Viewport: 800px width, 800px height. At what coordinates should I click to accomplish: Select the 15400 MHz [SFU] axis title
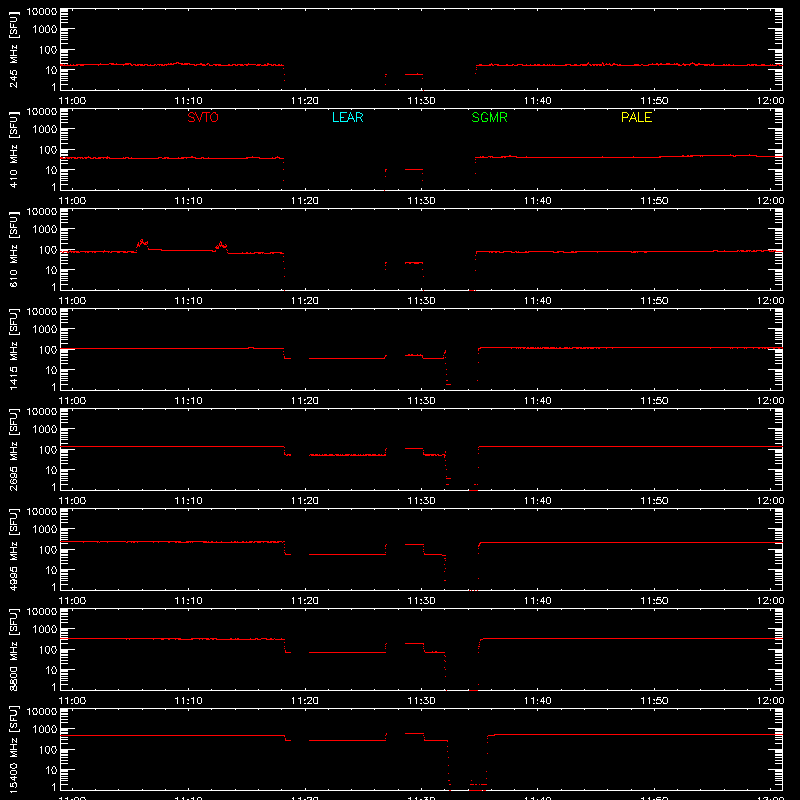coord(13,750)
